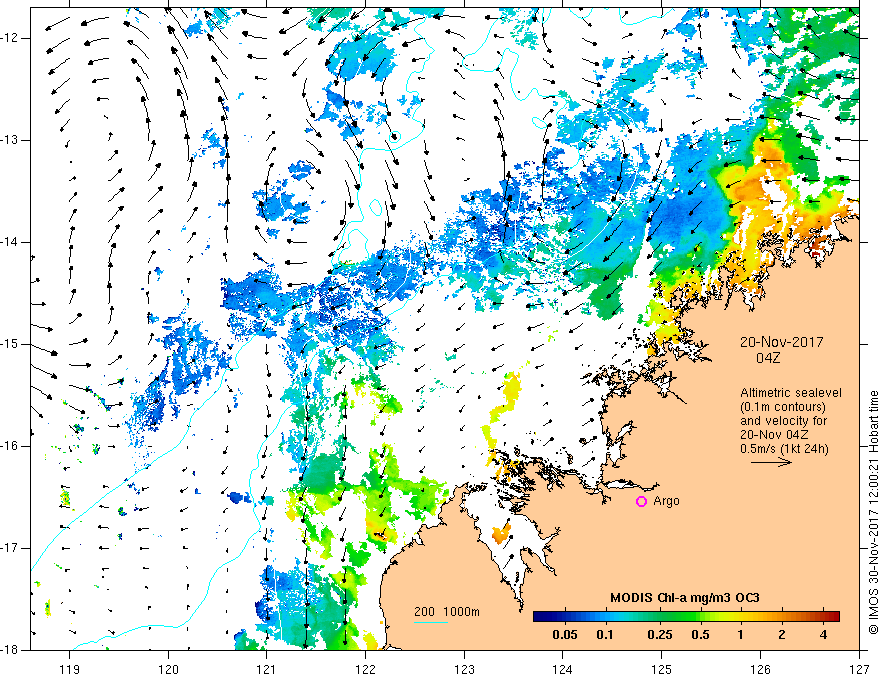Click latitude axis label "-13"
The image size is (880, 680).
pos(10,140)
